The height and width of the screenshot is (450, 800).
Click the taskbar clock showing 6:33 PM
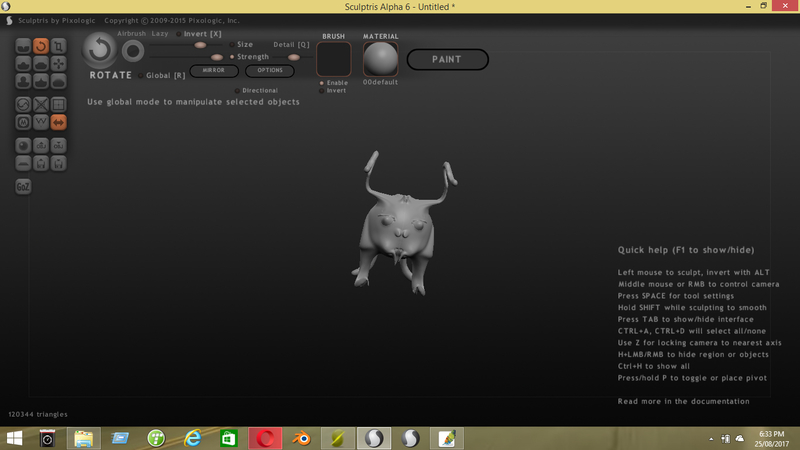(x=771, y=439)
